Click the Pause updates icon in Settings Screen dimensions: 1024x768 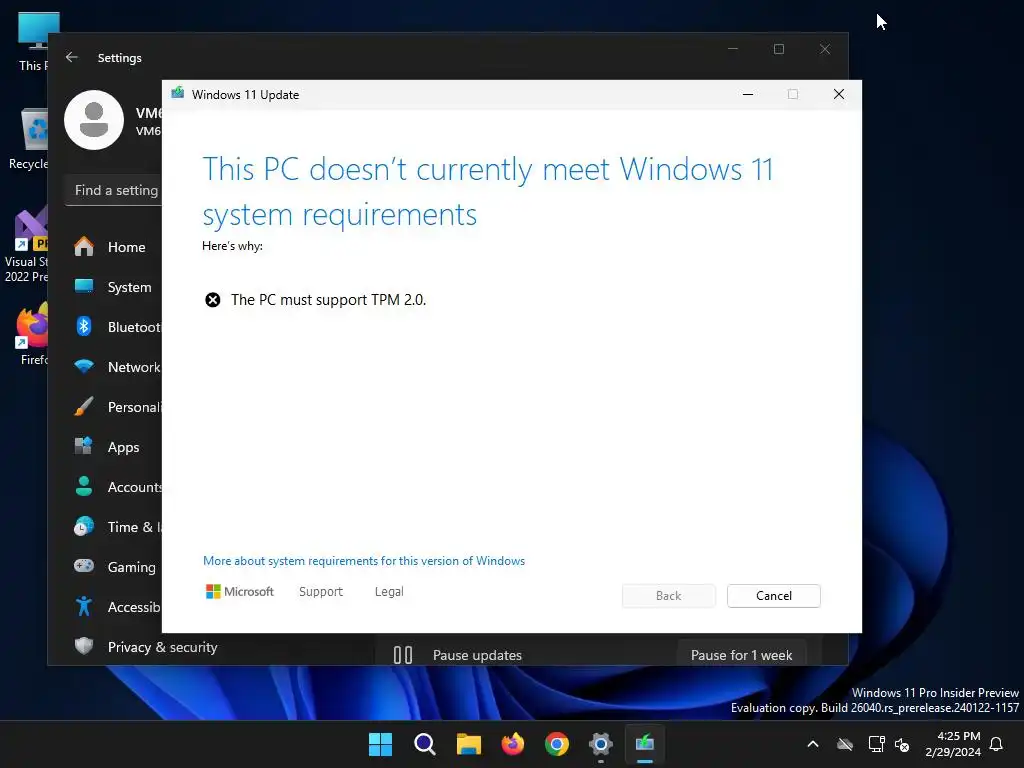403,655
